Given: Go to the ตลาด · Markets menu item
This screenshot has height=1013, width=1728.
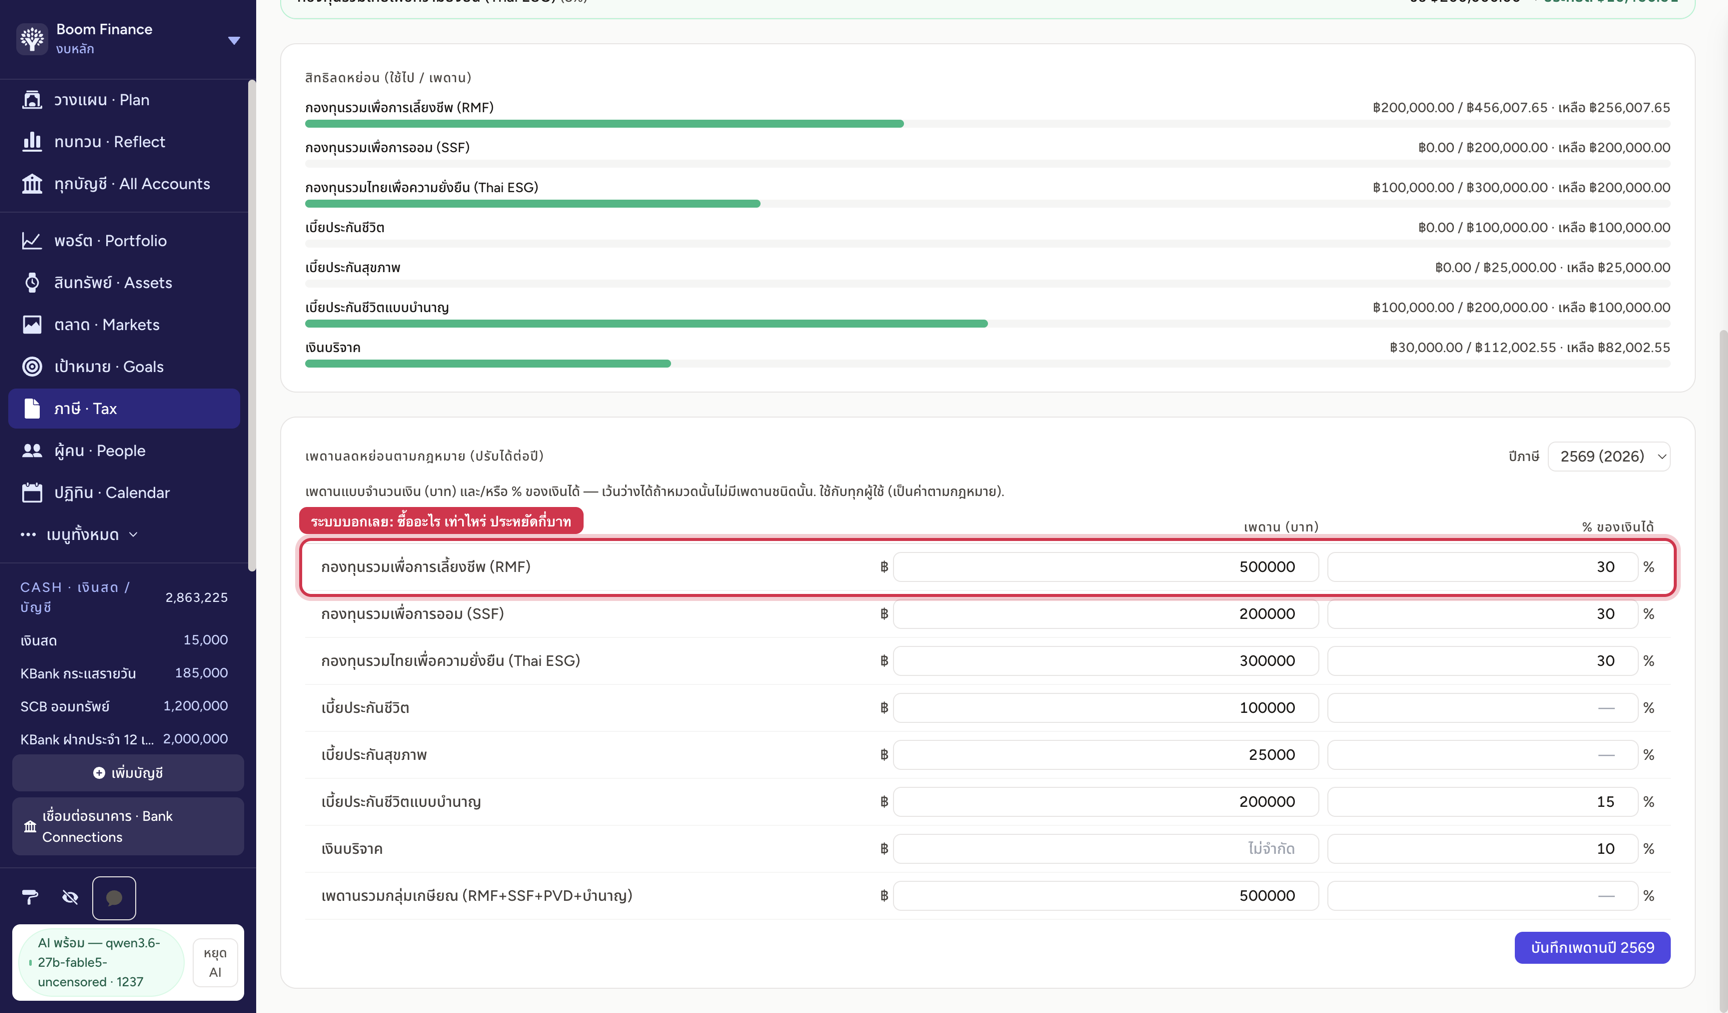Looking at the screenshot, I should pyautogui.click(x=124, y=324).
